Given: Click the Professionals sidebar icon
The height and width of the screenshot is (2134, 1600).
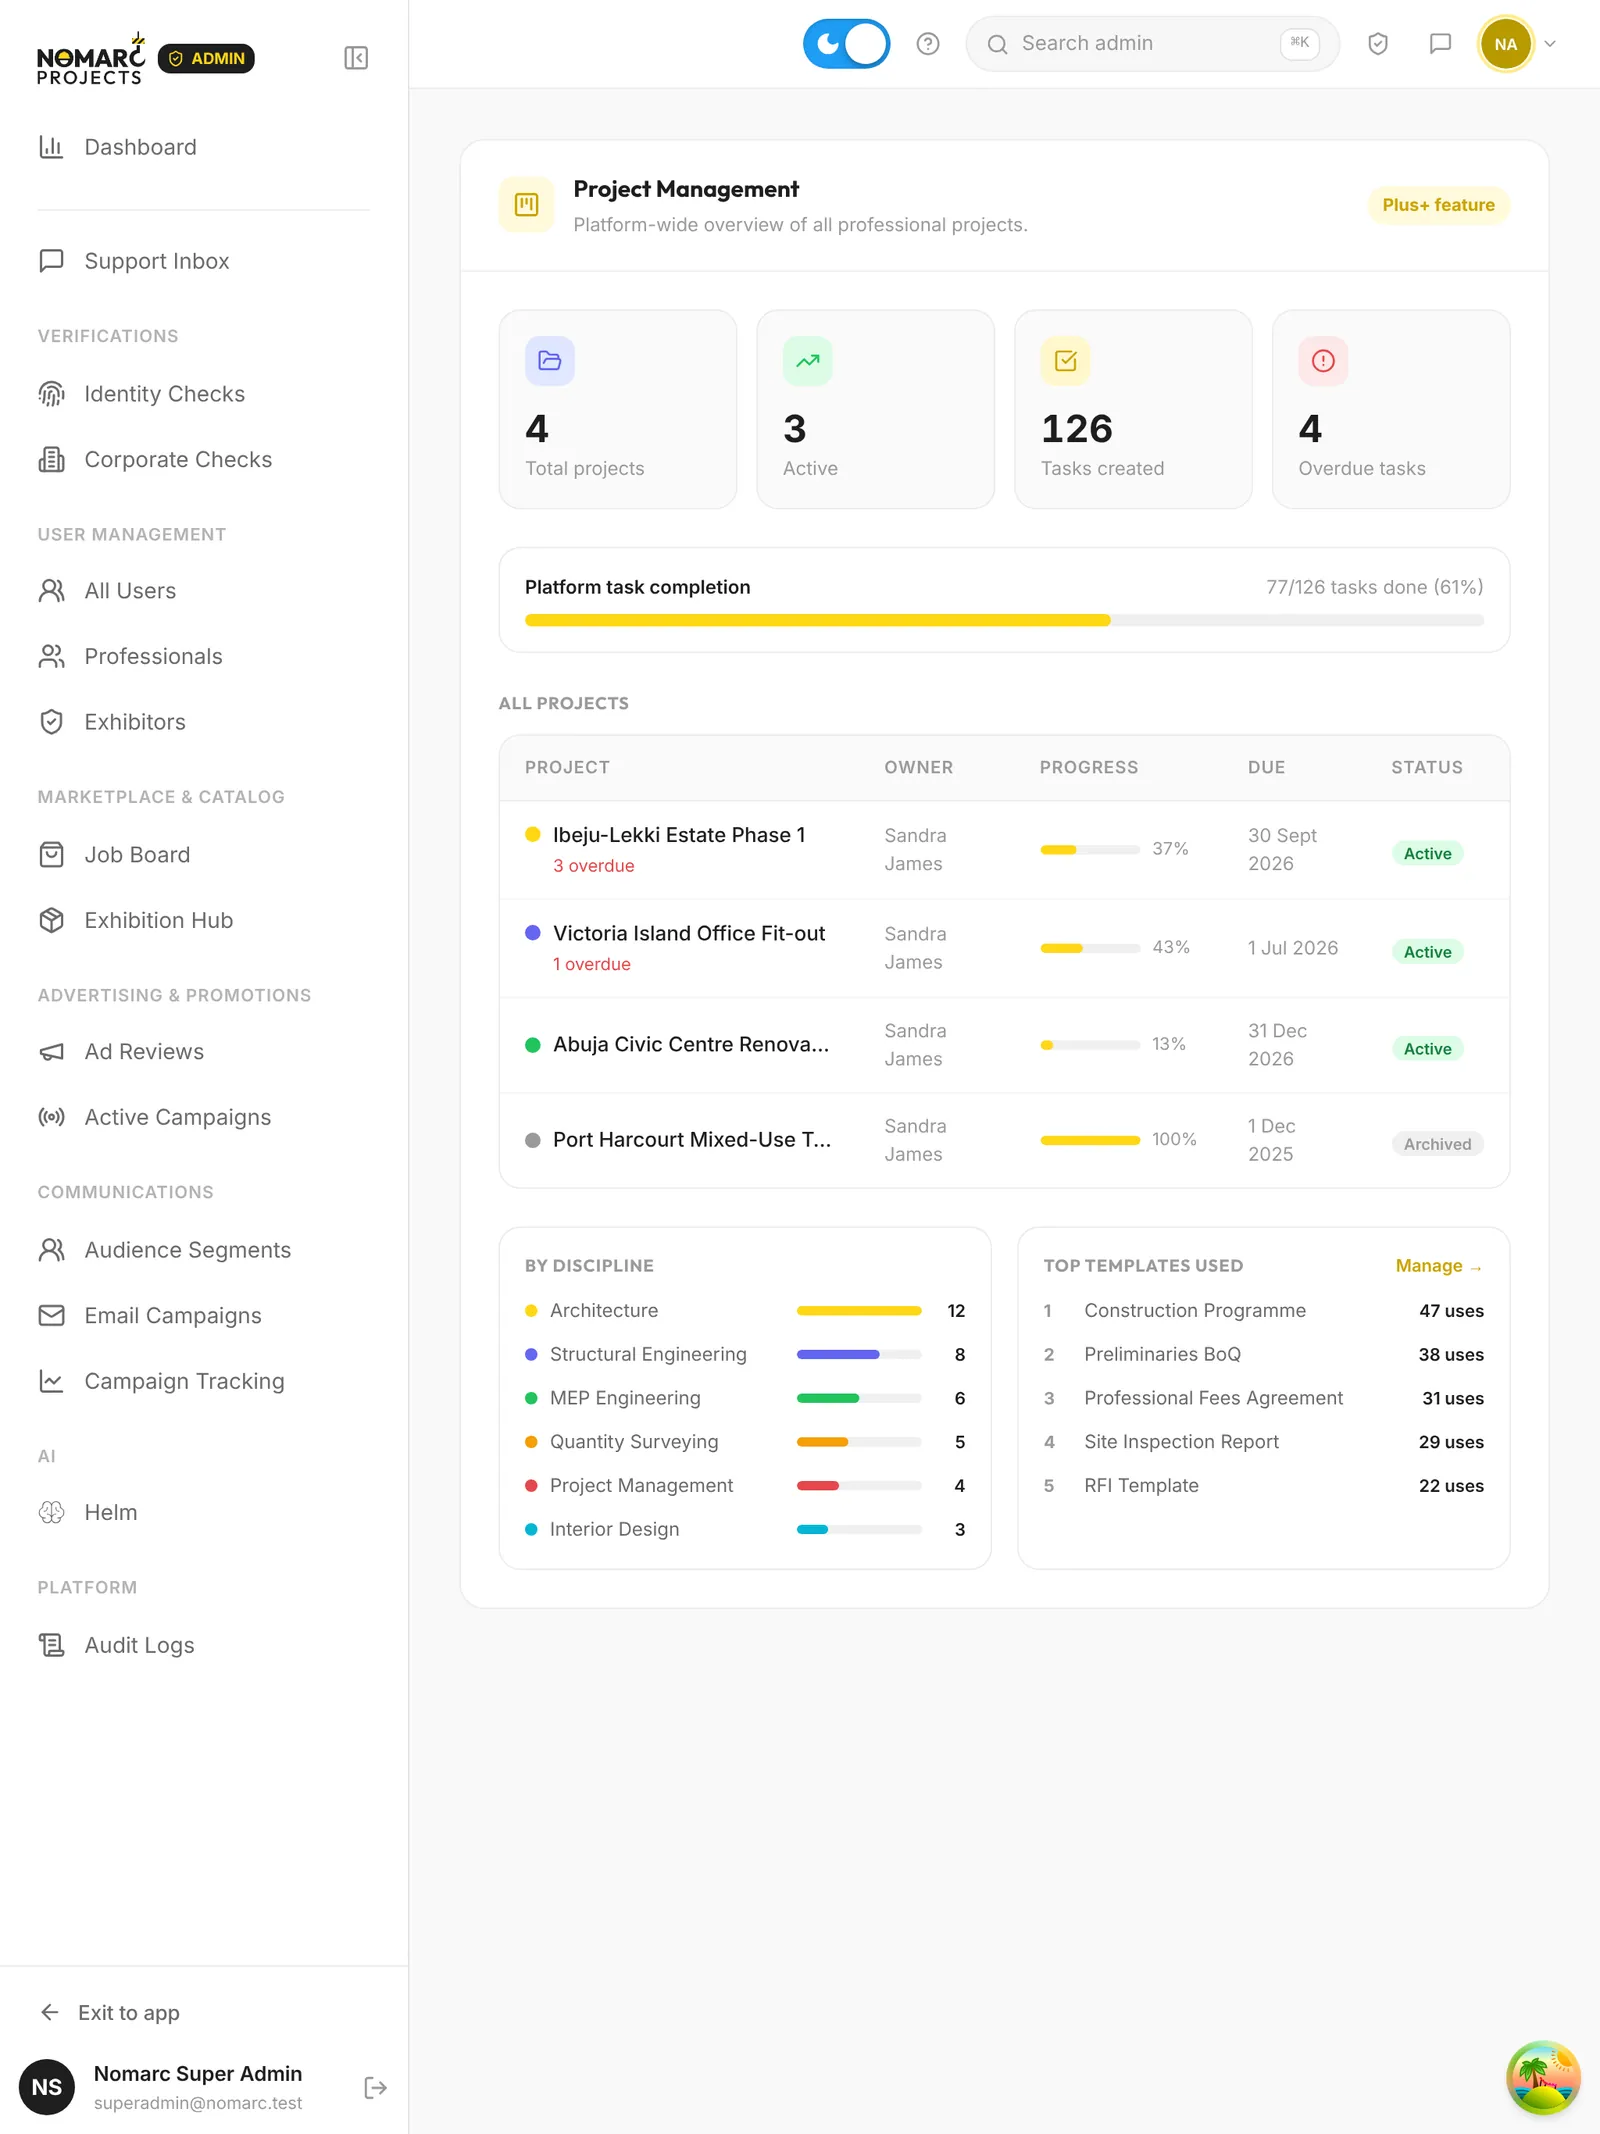Looking at the screenshot, I should pos(52,657).
